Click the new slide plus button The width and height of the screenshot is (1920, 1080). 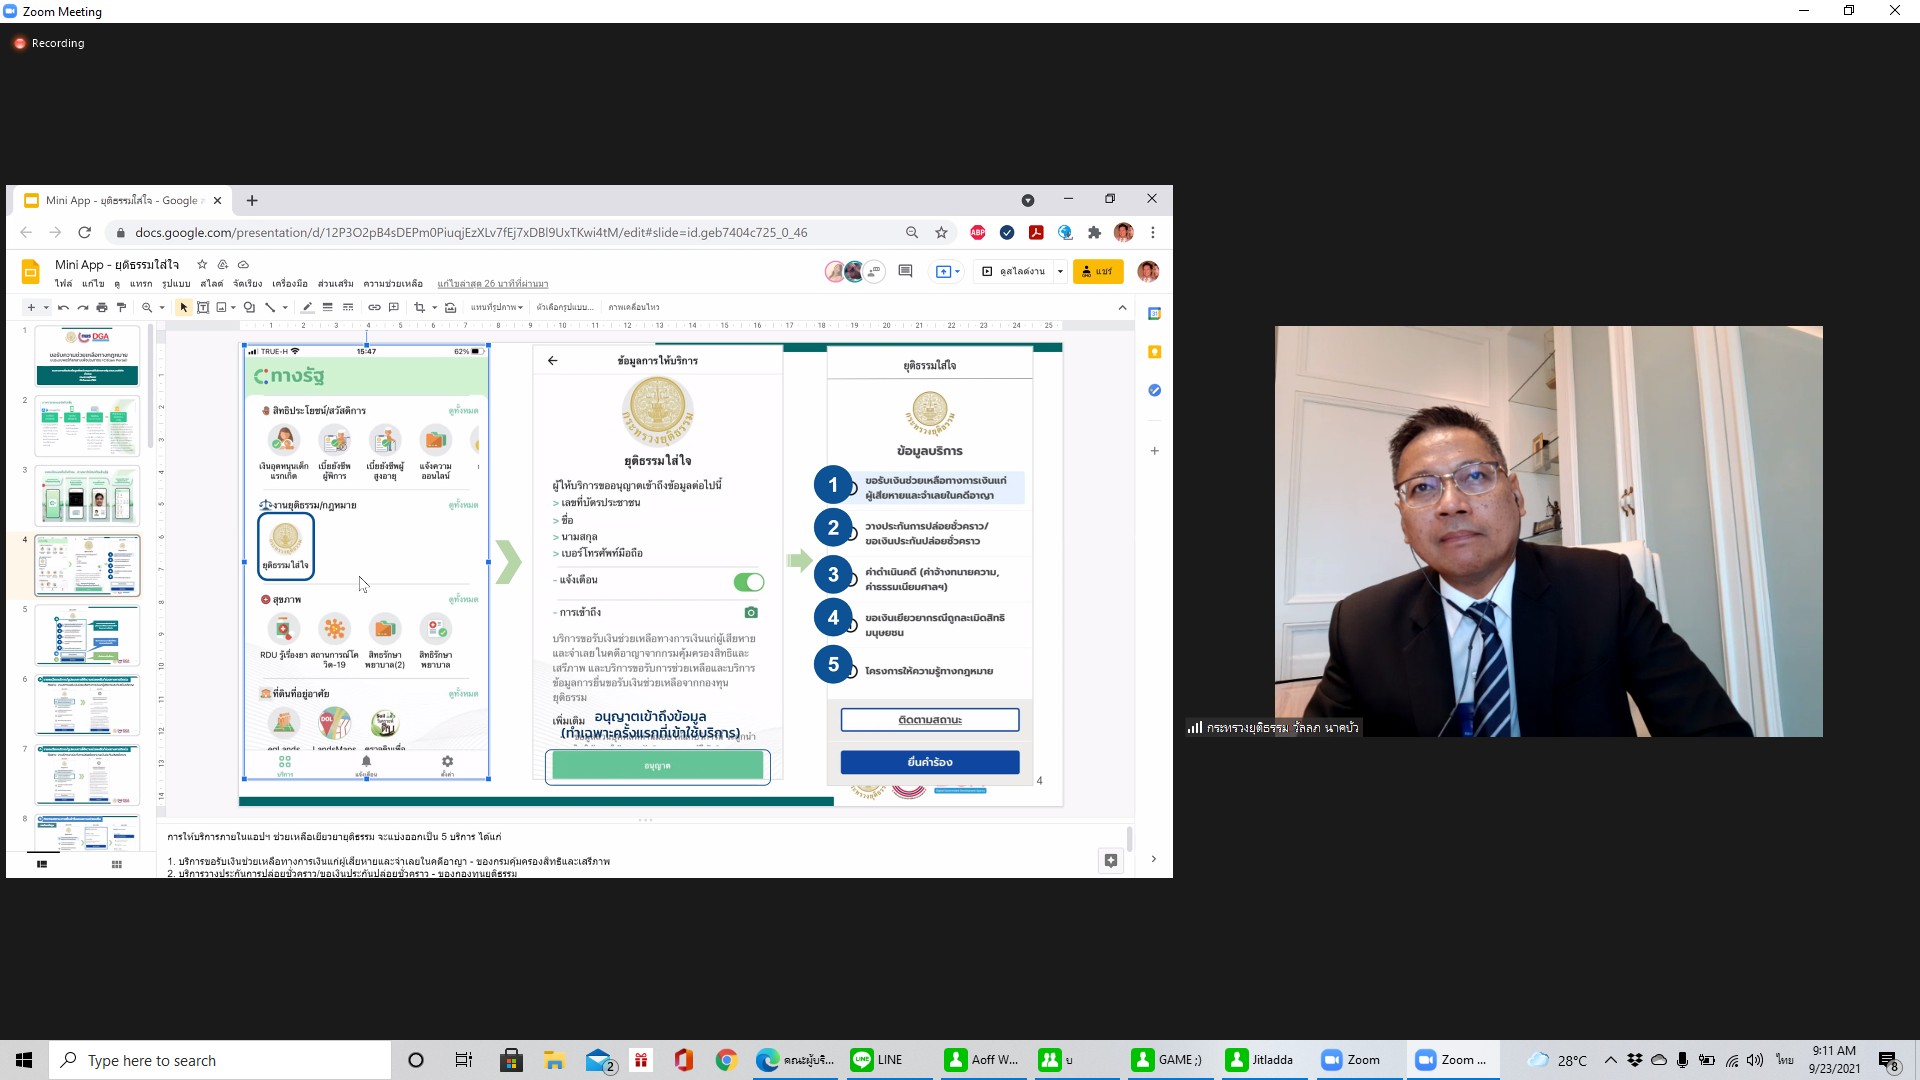[31, 307]
